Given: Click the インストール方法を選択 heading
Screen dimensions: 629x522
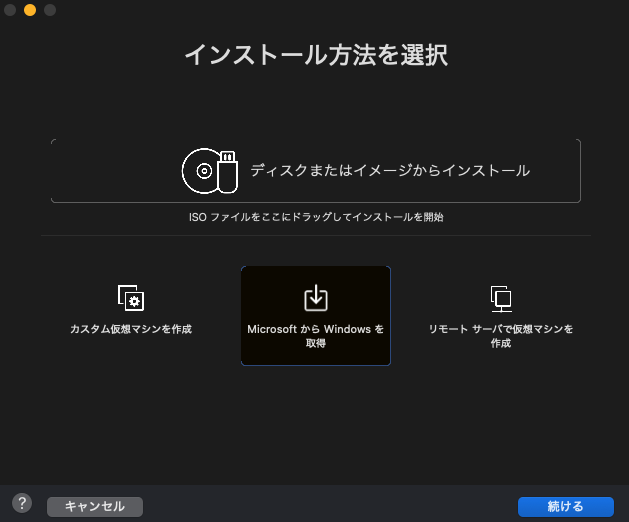Looking at the screenshot, I should pos(316,55).
